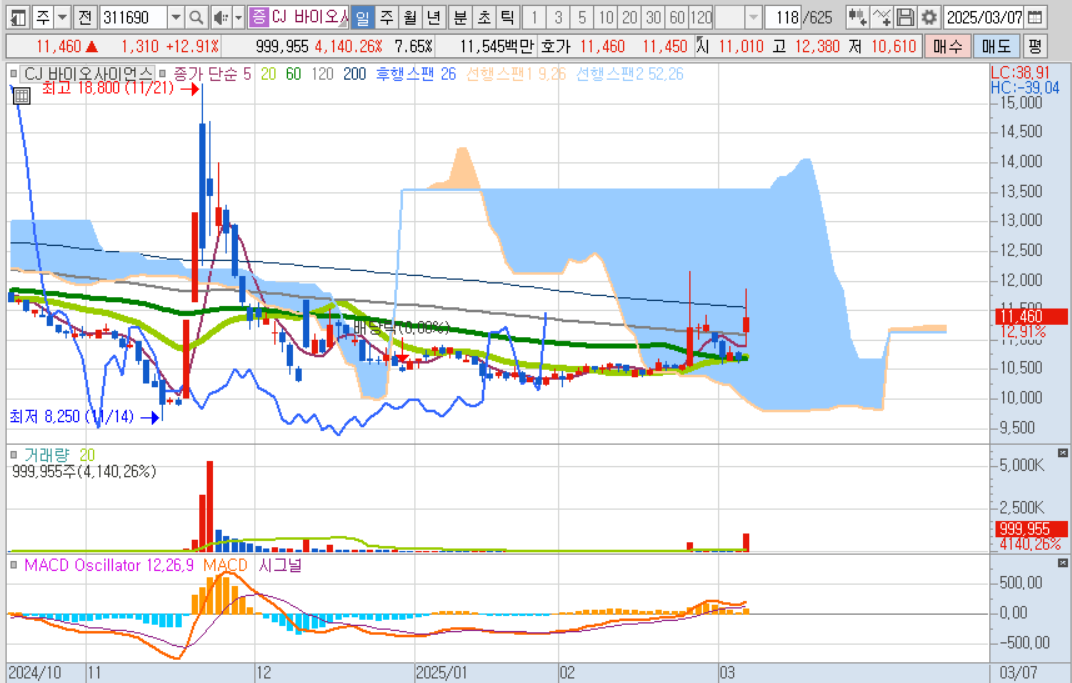
Task: Click the panel layout icon at toolbar start
Action: (x=18, y=17)
